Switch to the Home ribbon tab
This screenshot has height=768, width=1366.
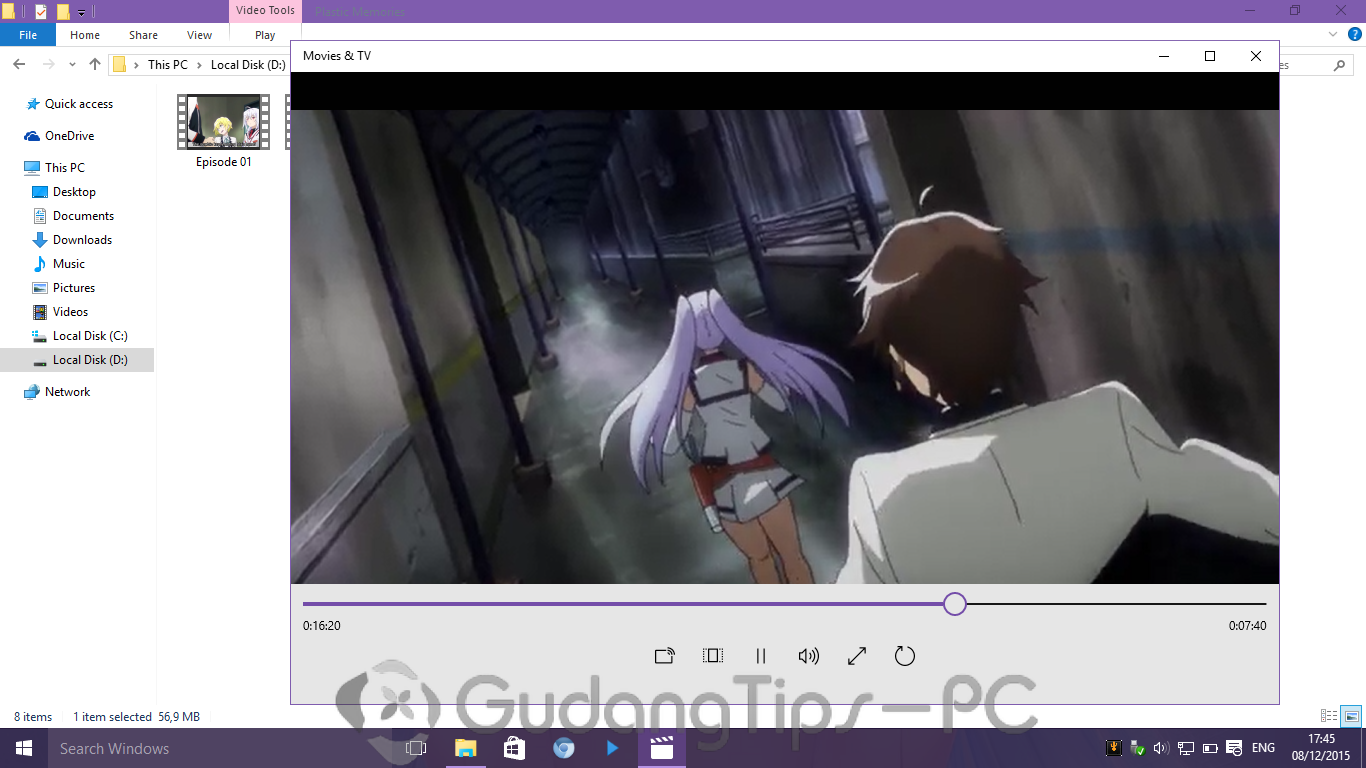[x=85, y=35]
